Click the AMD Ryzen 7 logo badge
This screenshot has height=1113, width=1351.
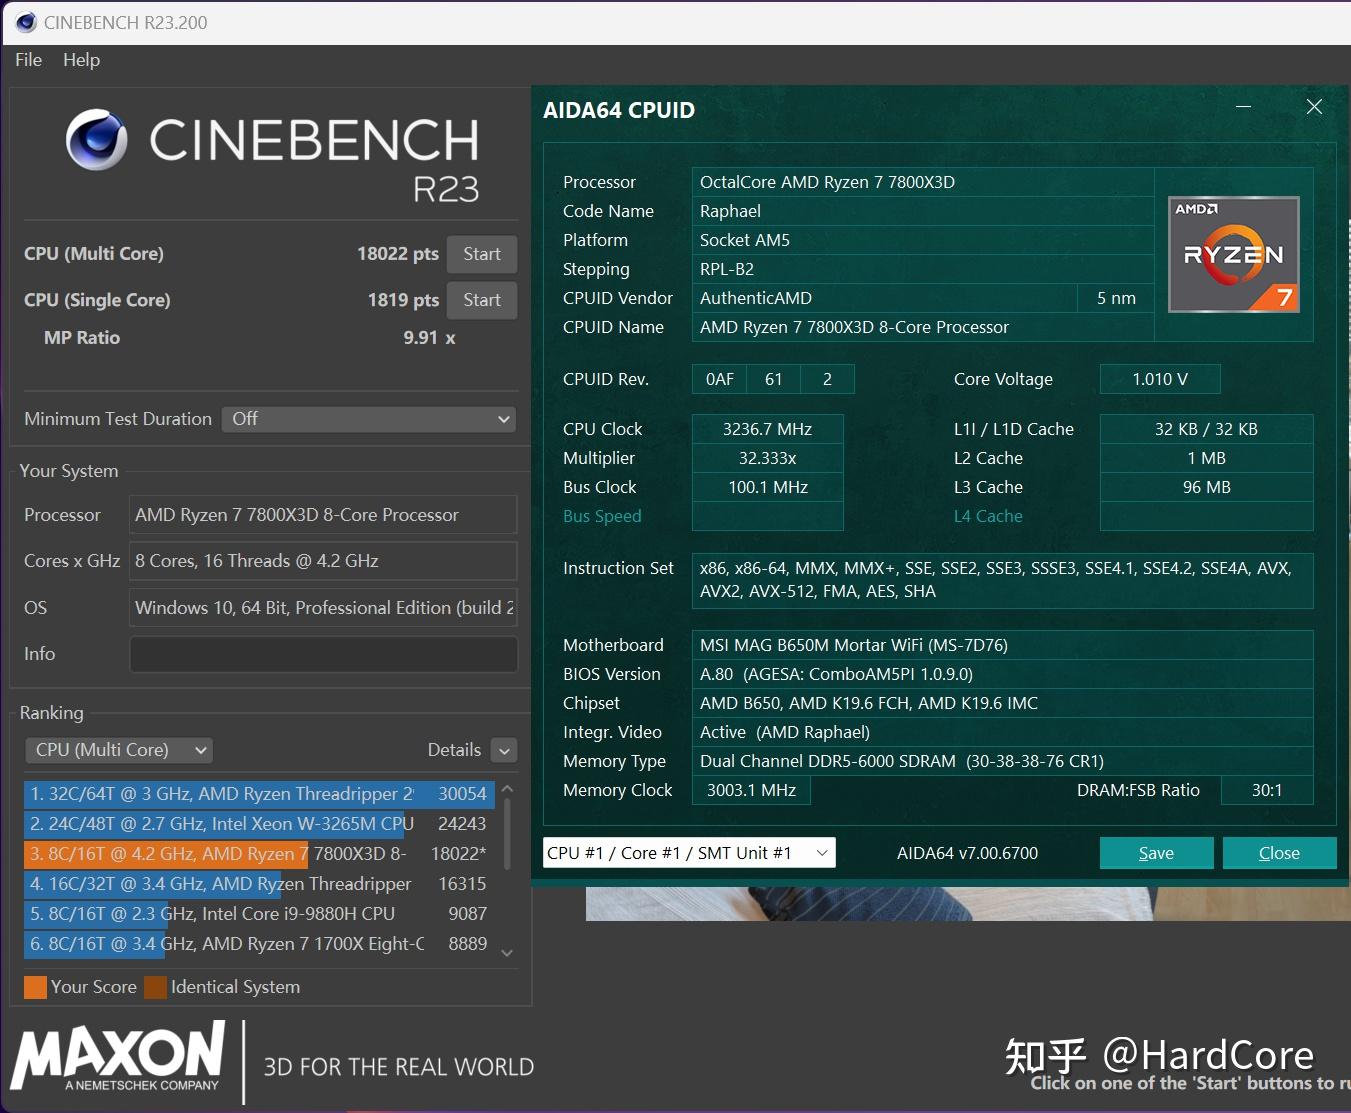click(1234, 255)
